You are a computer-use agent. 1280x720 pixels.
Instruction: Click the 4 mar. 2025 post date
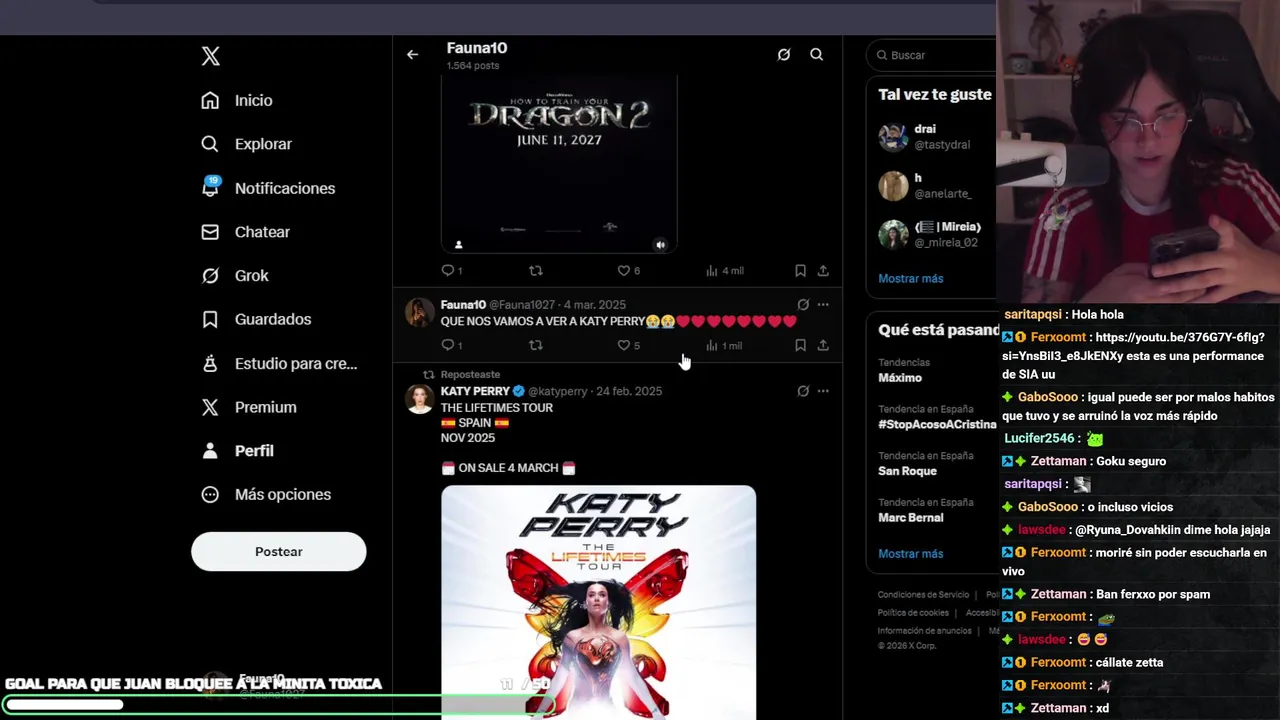(x=594, y=305)
